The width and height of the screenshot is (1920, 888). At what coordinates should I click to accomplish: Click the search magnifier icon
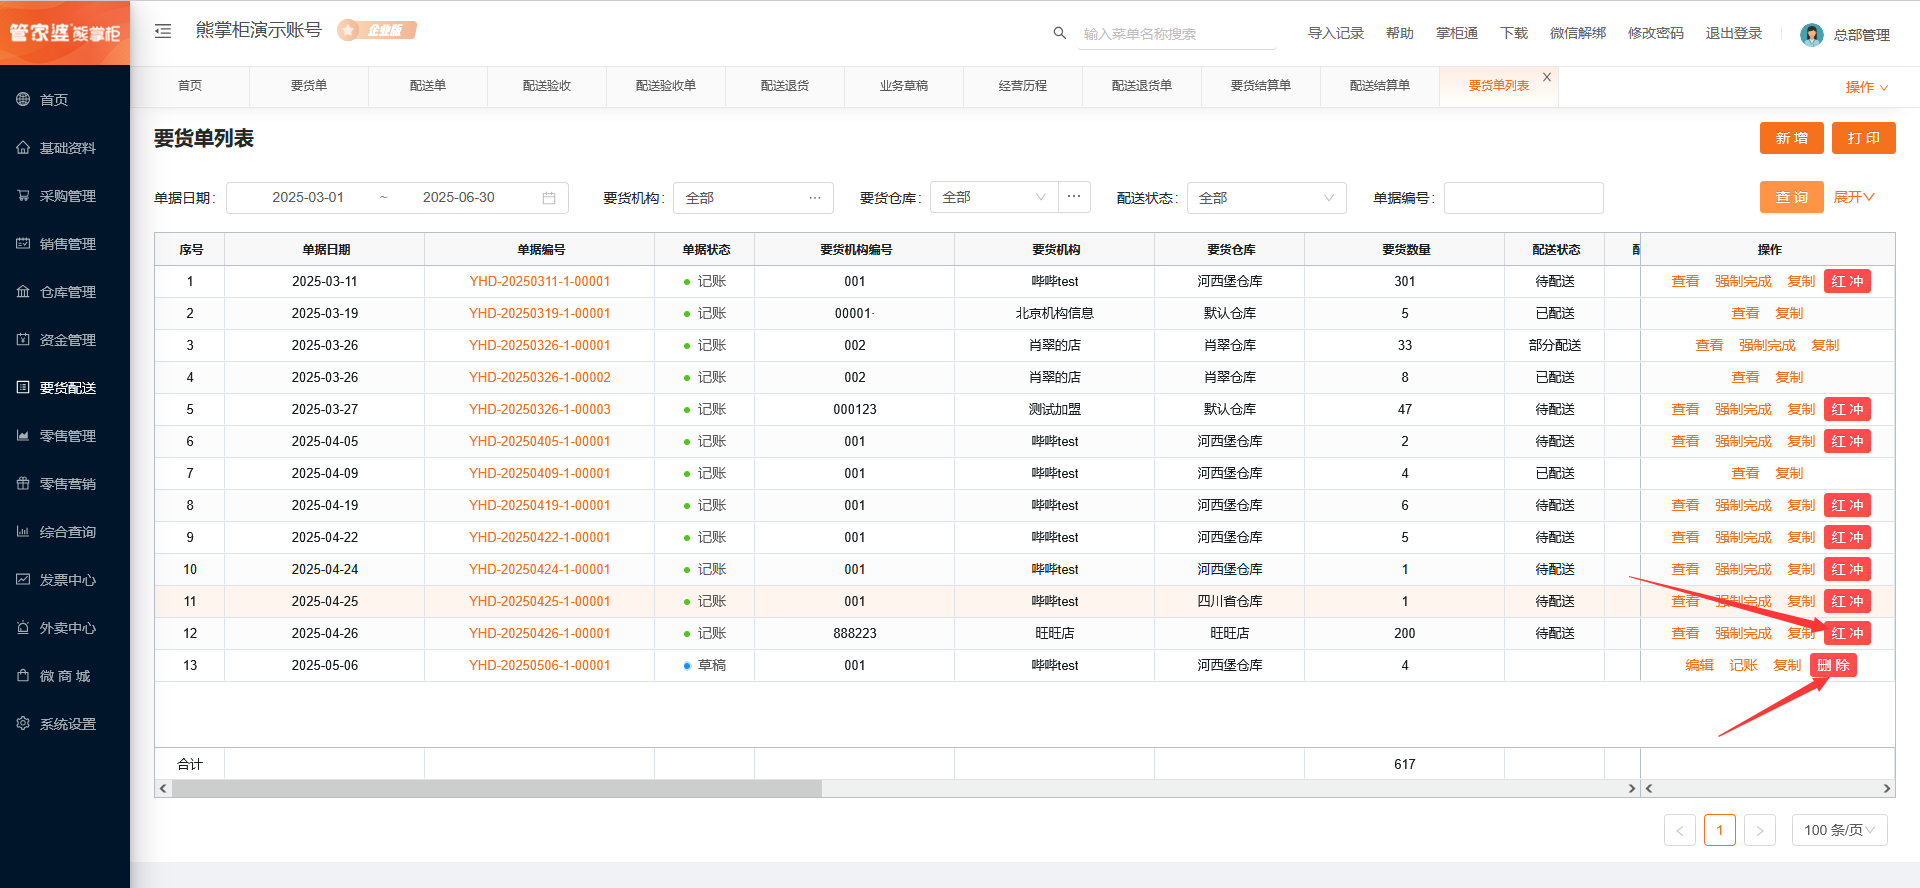[1060, 33]
